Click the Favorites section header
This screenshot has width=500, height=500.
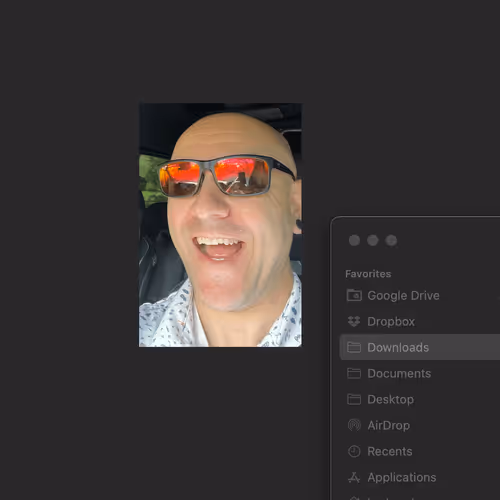tap(368, 274)
